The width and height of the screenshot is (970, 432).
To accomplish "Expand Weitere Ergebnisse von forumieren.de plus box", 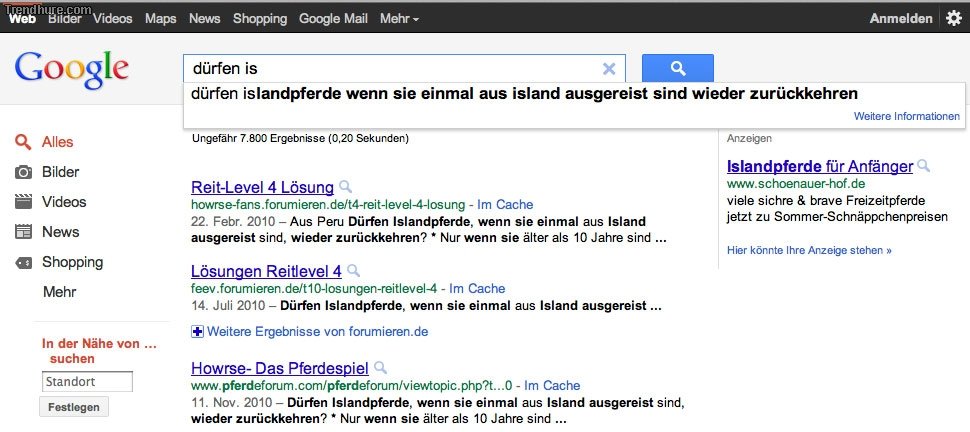I will tap(197, 331).
